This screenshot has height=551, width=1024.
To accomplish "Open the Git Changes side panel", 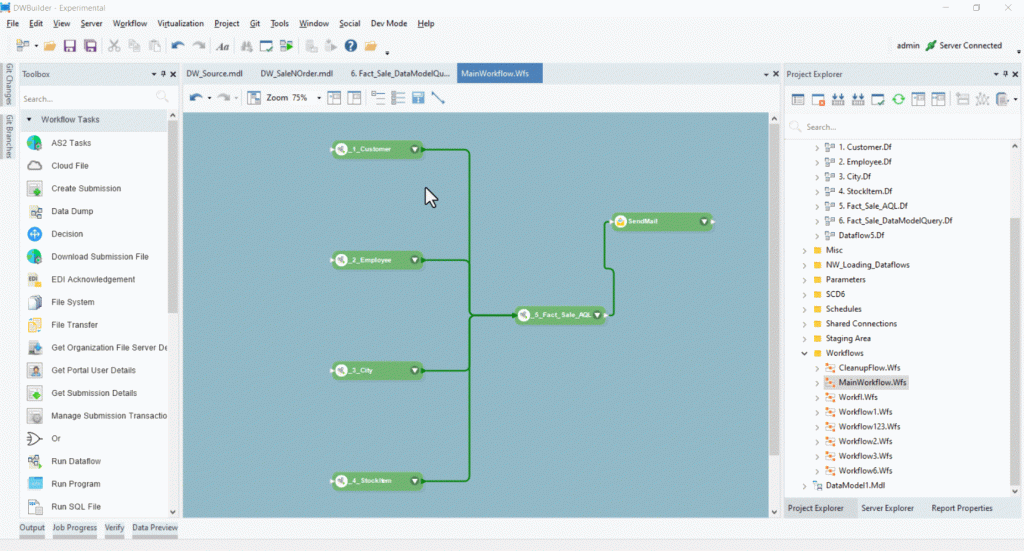I will 9,85.
